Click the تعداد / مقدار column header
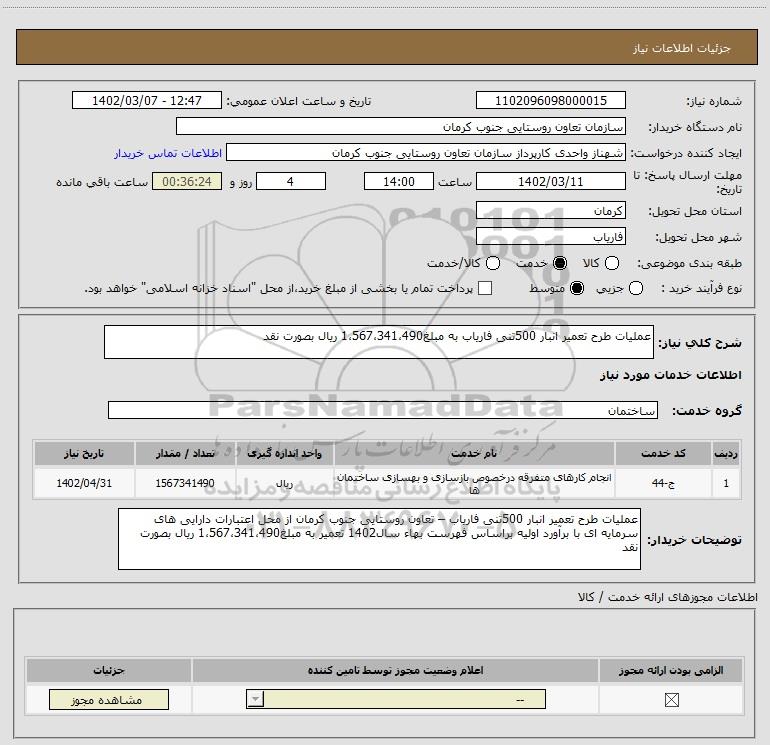770x745 pixels. coord(185,453)
